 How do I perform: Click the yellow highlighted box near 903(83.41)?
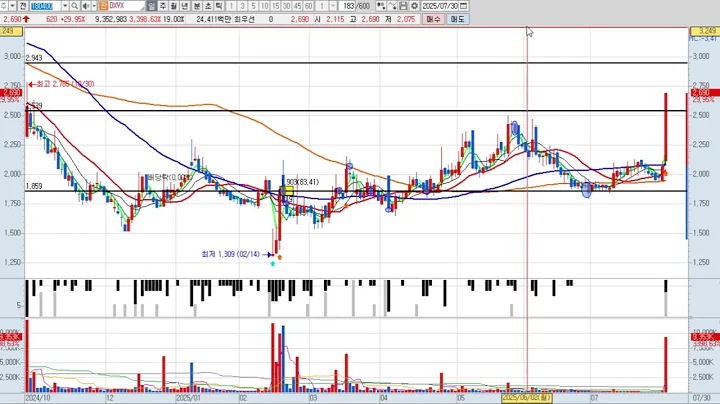[287, 191]
